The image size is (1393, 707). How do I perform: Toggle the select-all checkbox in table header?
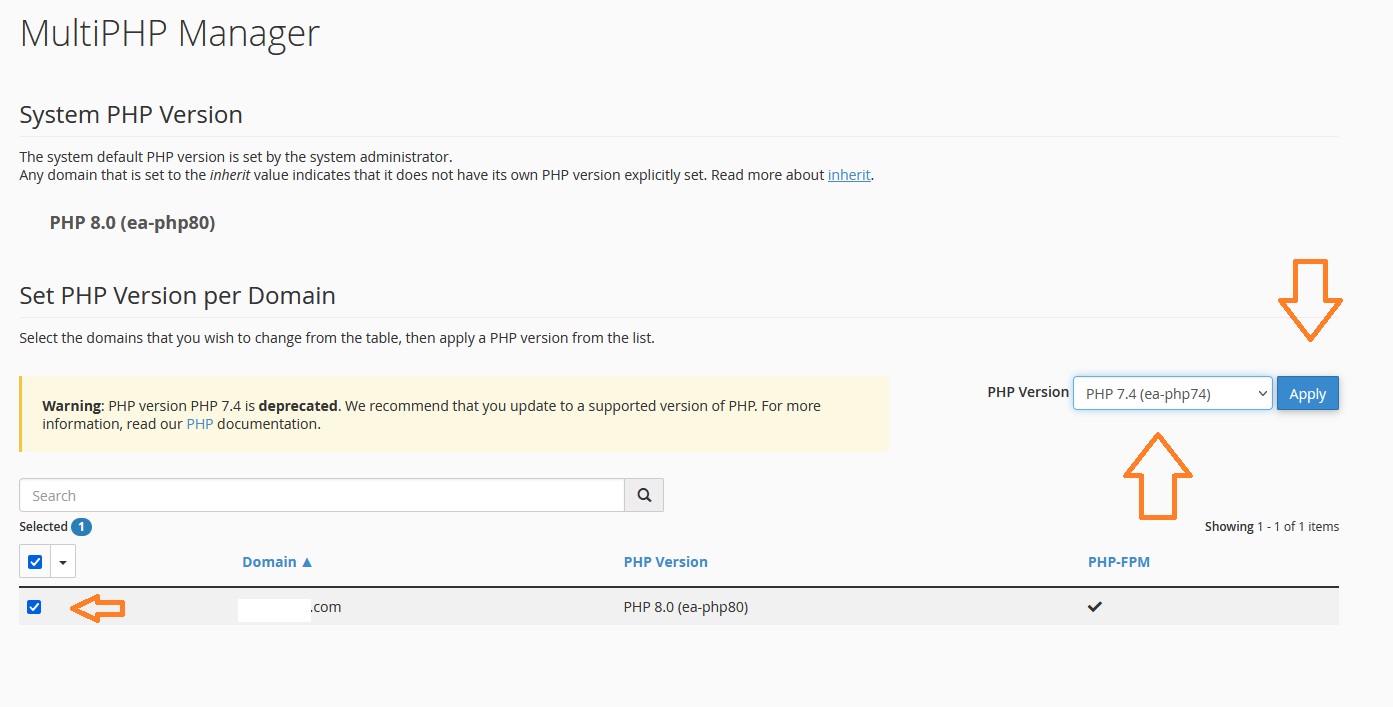click(35, 562)
